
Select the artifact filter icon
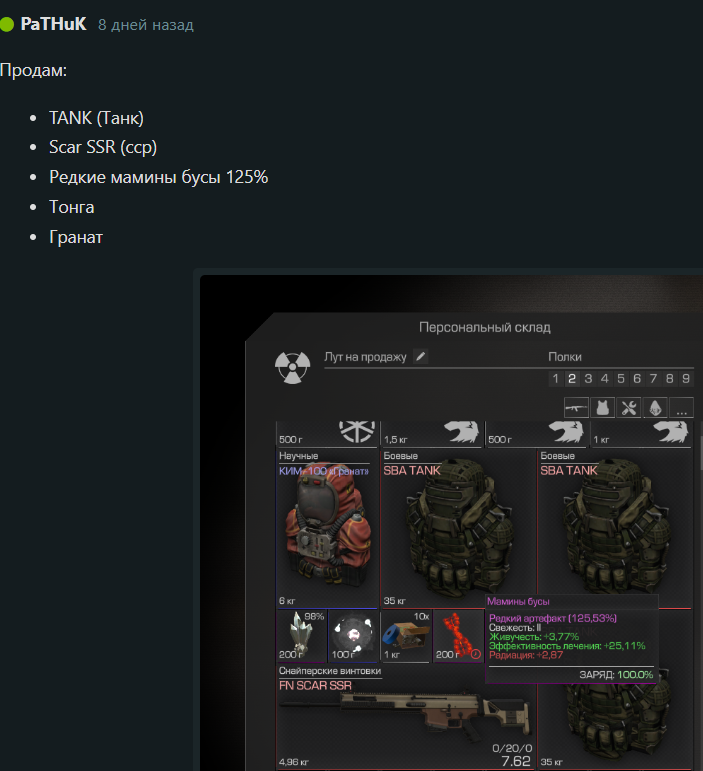(655, 408)
